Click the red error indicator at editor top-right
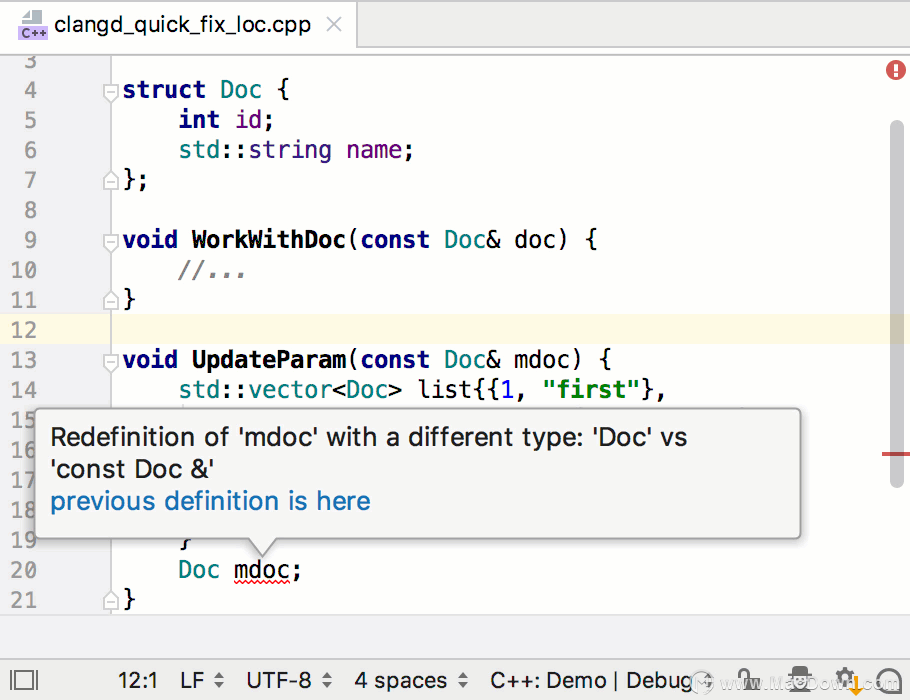 click(x=895, y=71)
